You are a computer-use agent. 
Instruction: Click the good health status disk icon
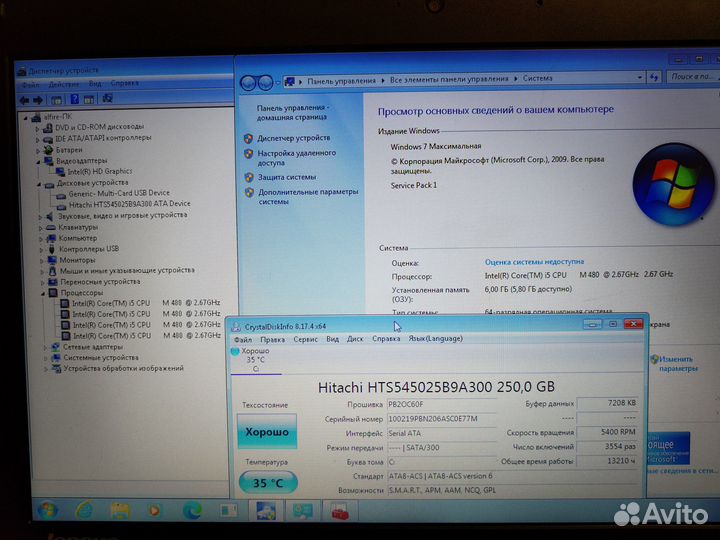point(236,352)
